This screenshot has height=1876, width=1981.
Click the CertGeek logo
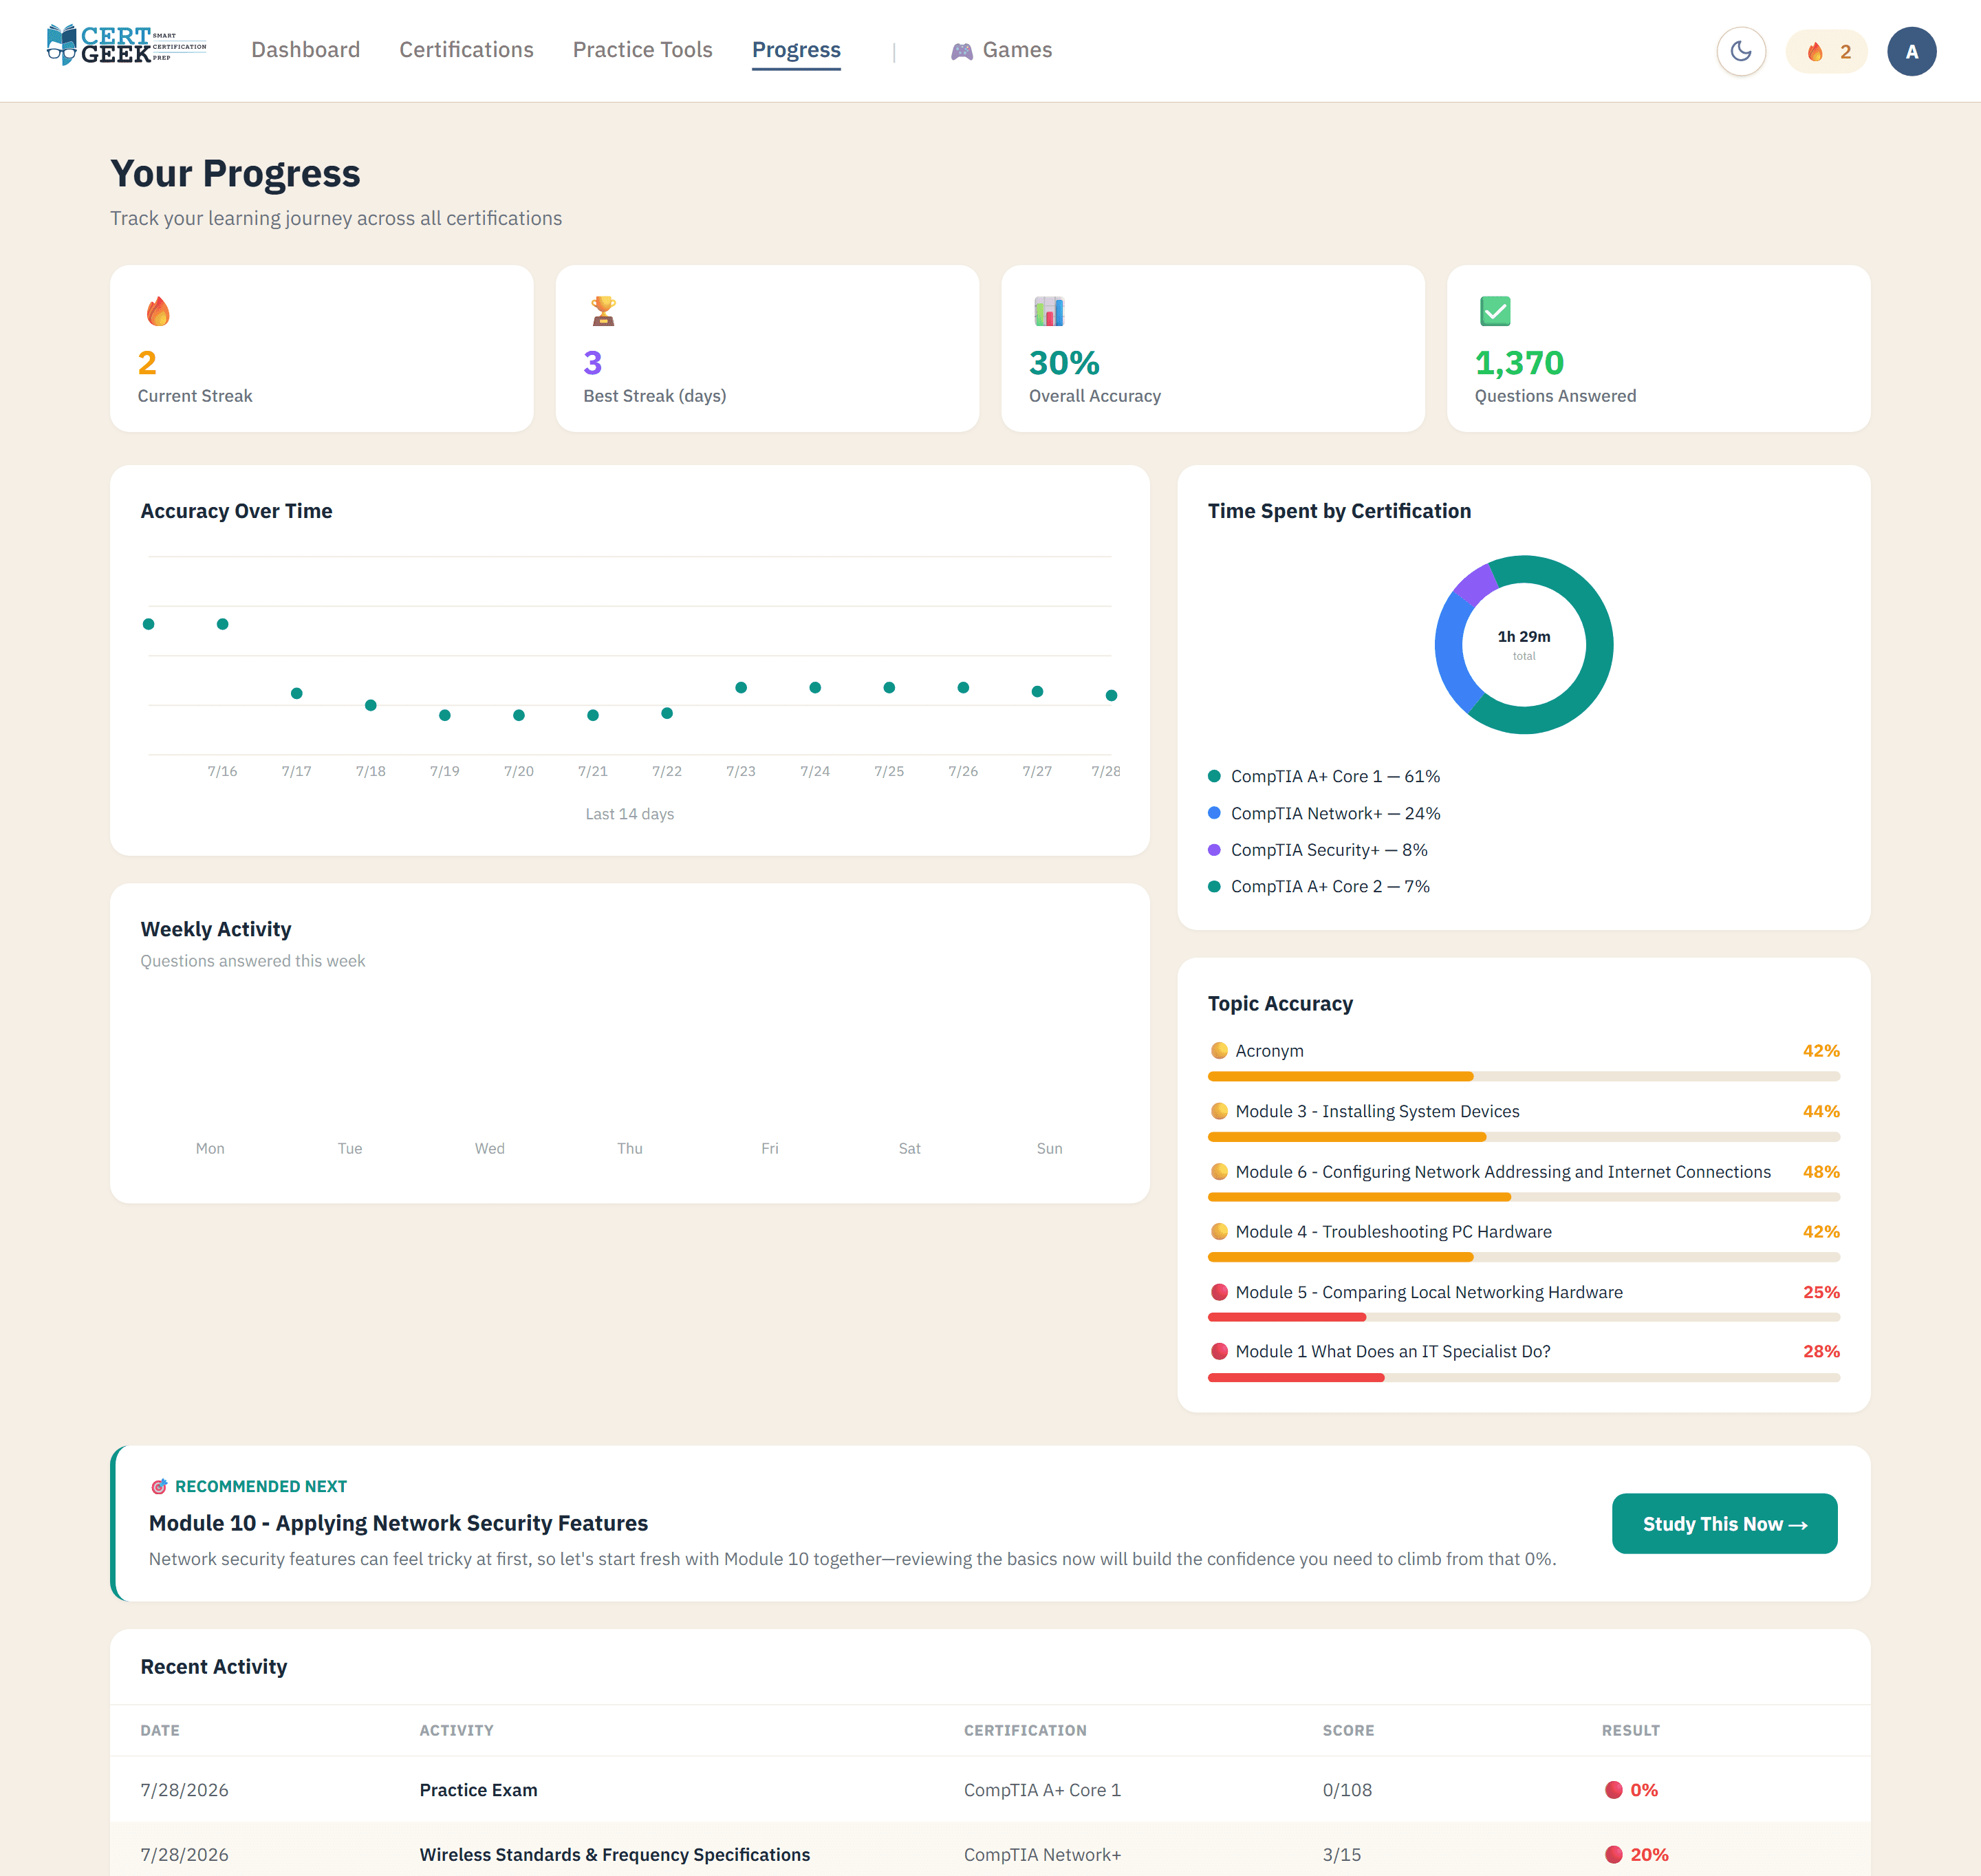tap(126, 45)
